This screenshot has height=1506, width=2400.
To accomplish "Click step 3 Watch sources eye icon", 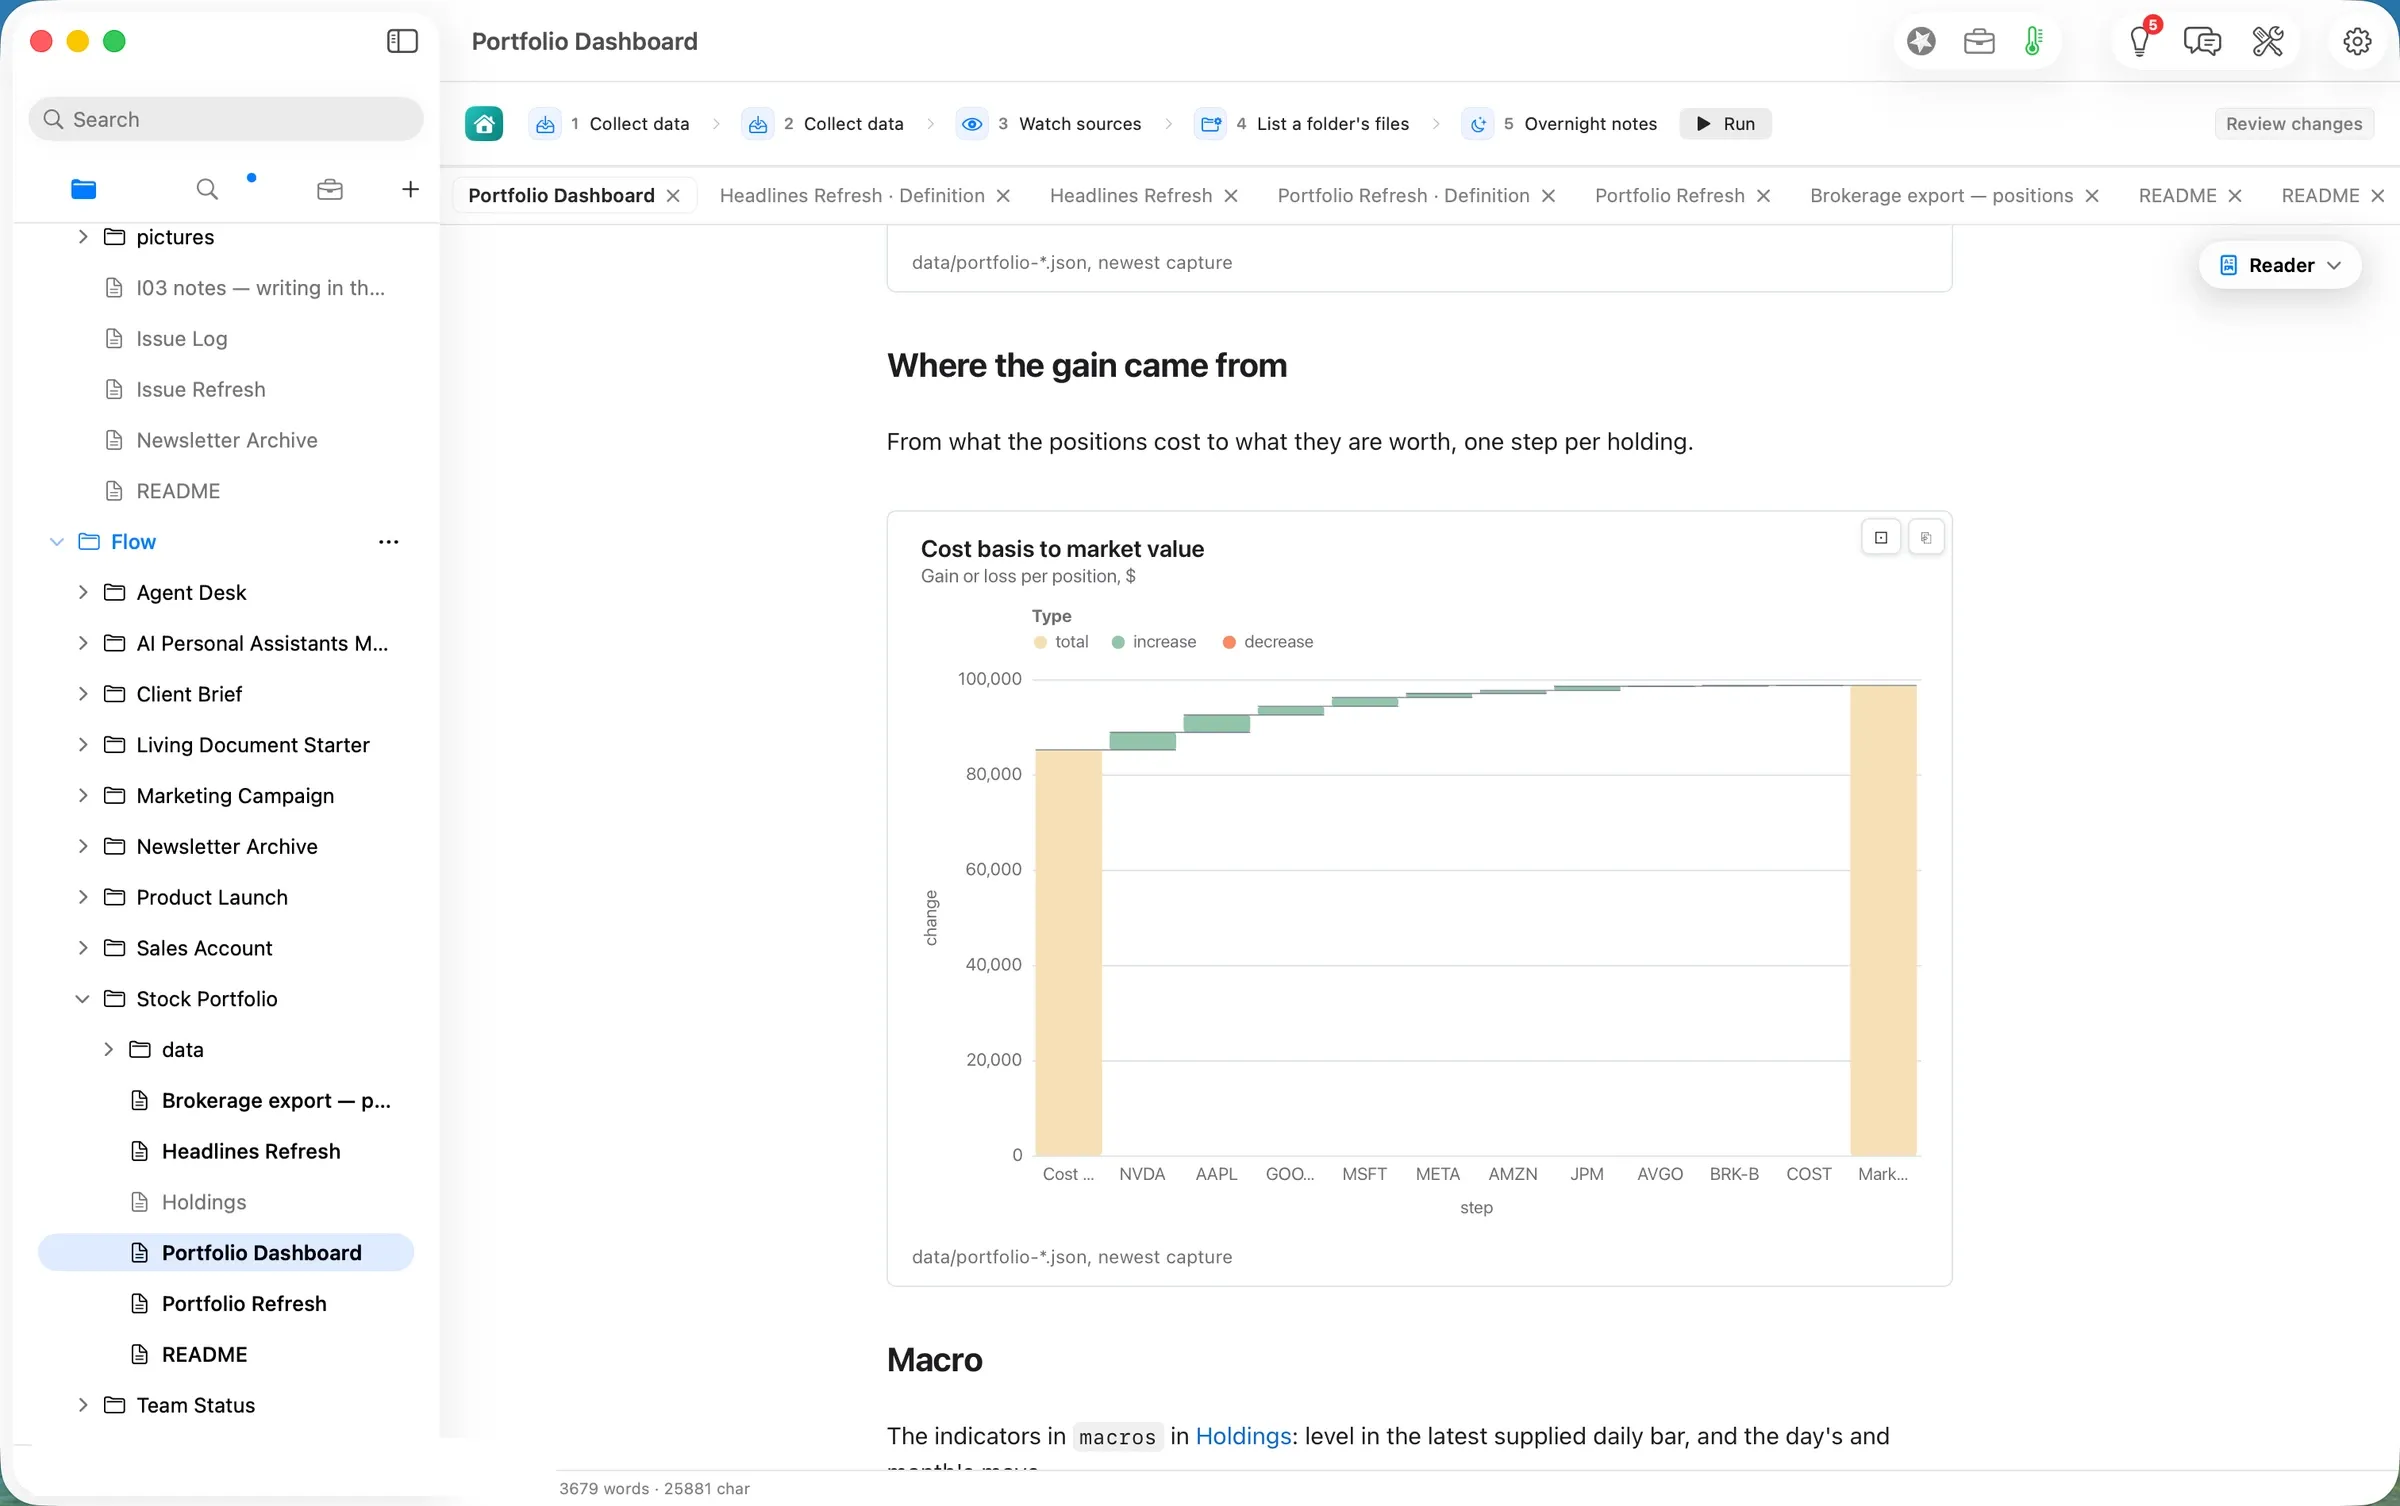I will 971,124.
